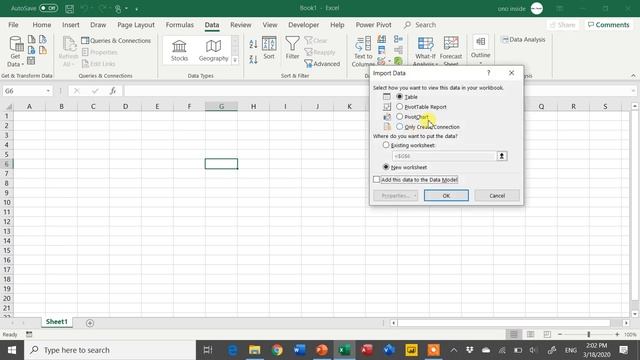Add a new sheet
Image resolution: width=640 pixels, height=360 pixels.
(90, 323)
